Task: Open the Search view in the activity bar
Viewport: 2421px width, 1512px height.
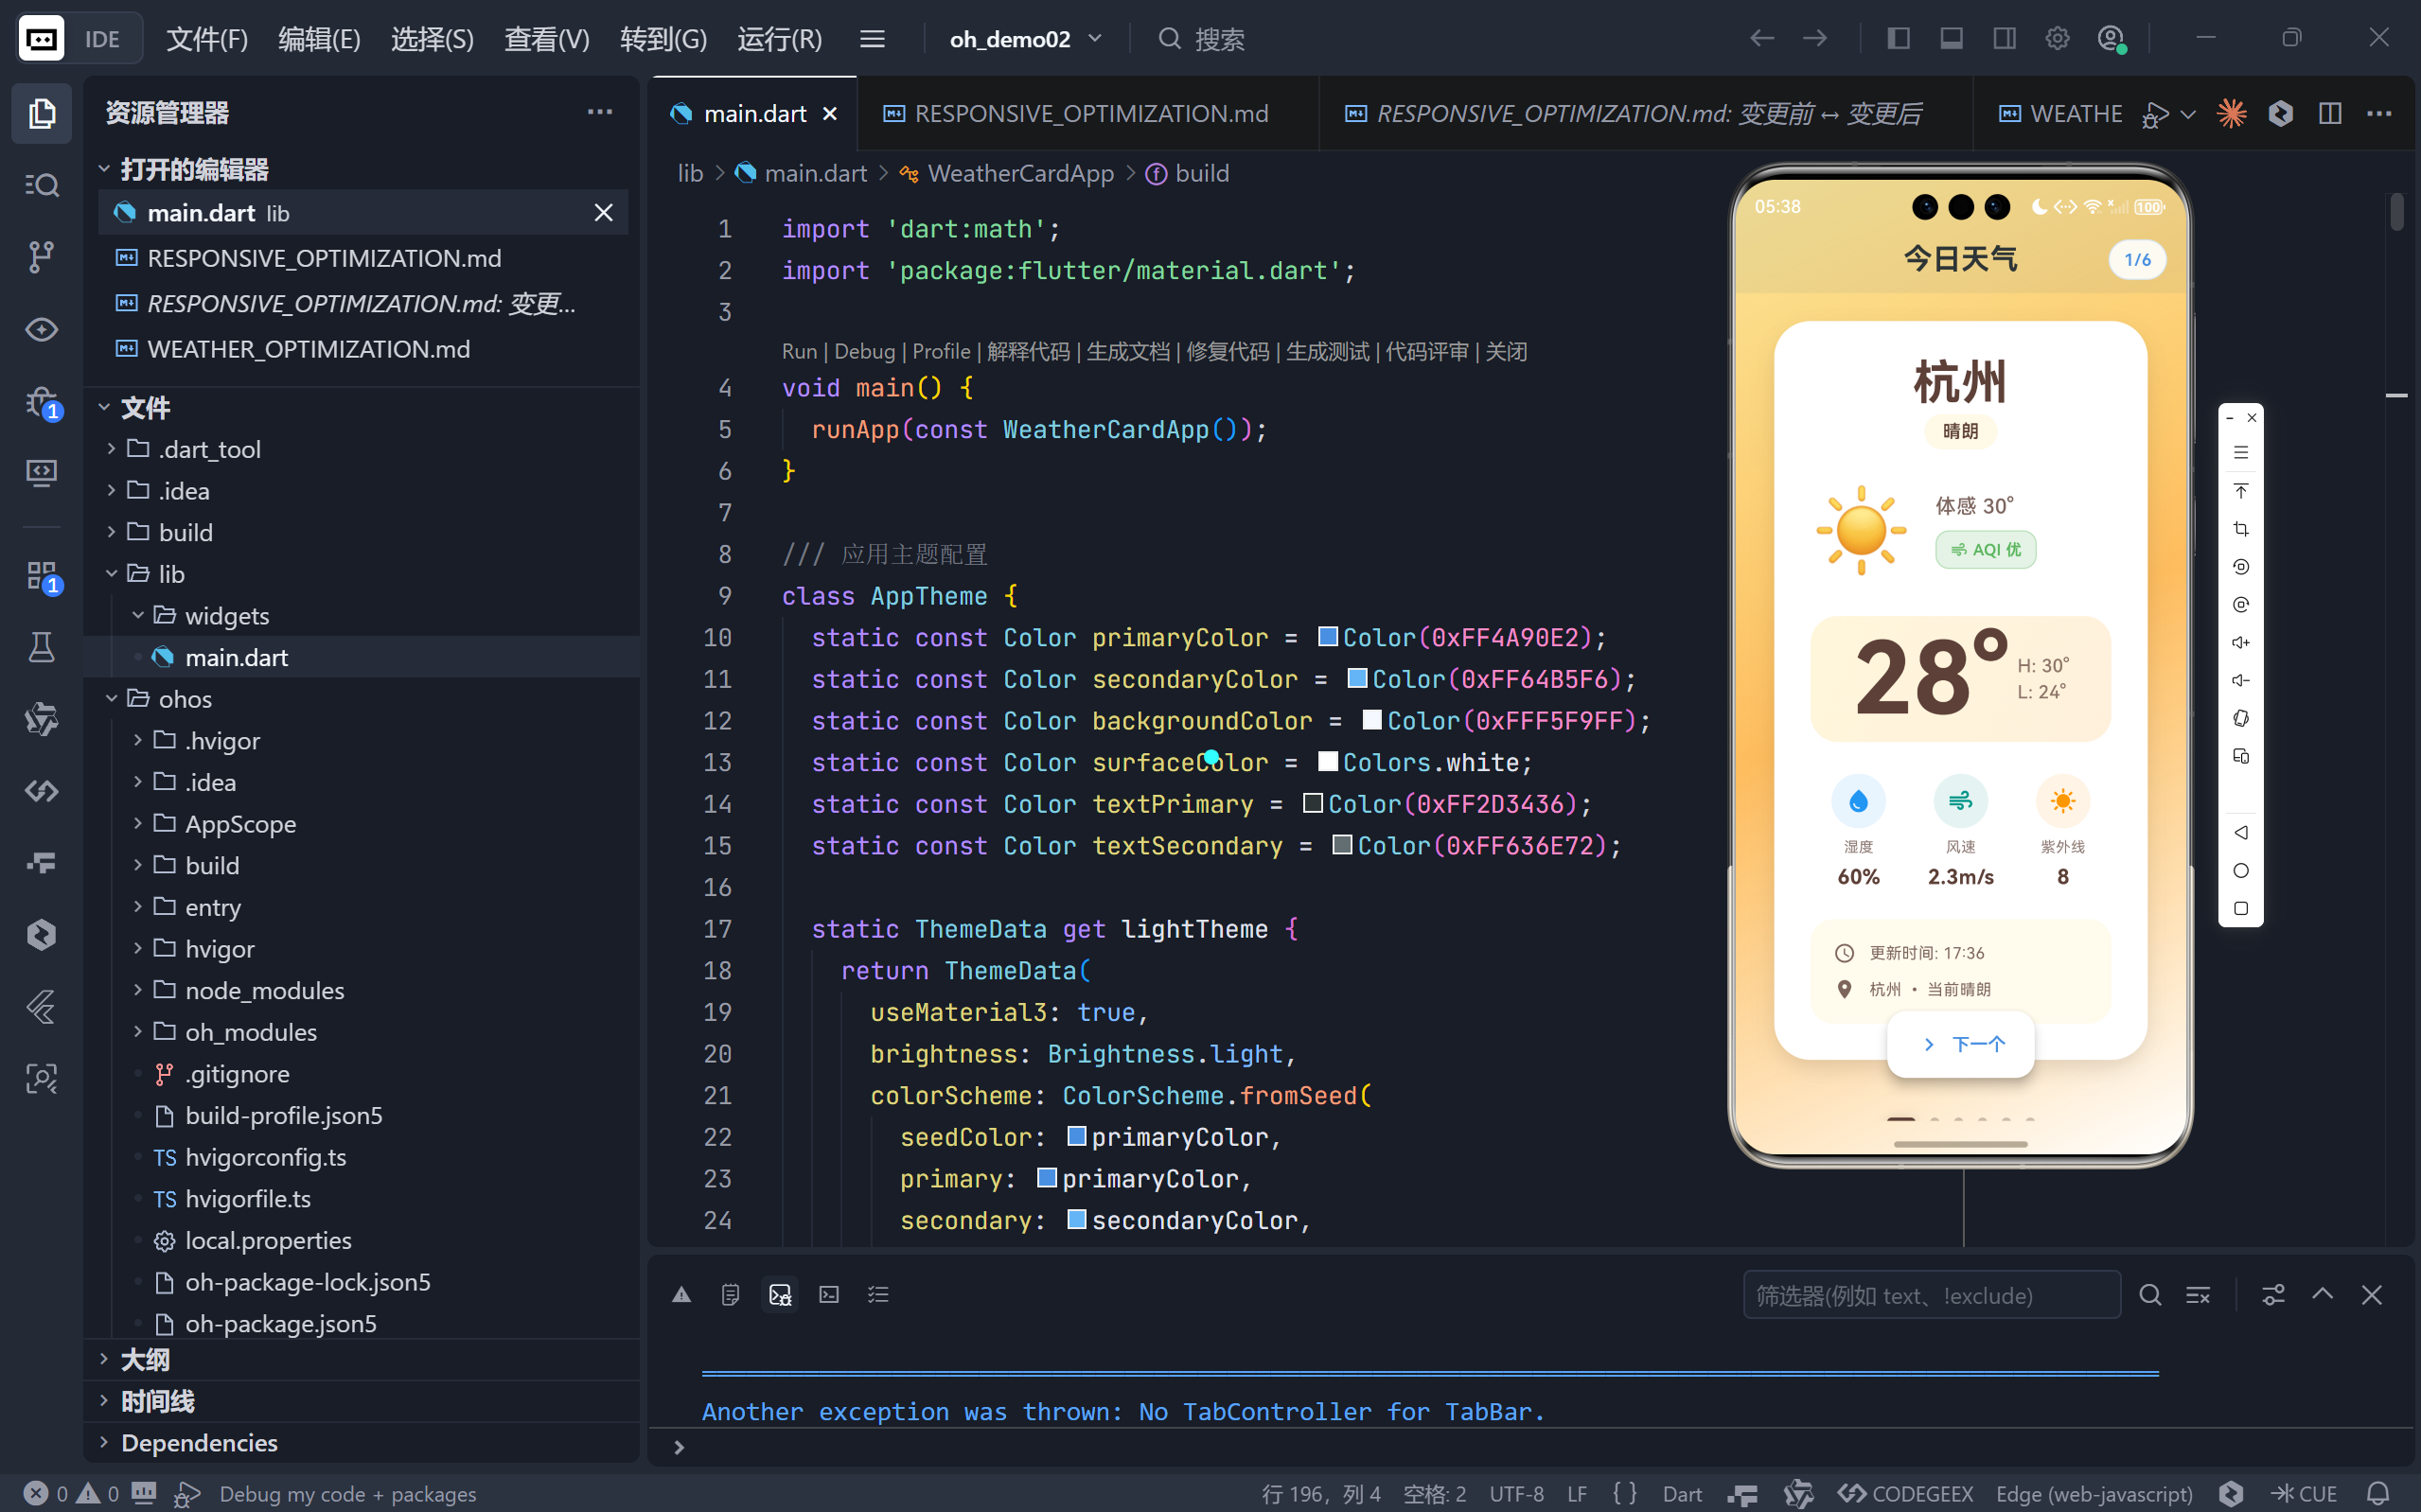Action: pyautogui.click(x=41, y=185)
